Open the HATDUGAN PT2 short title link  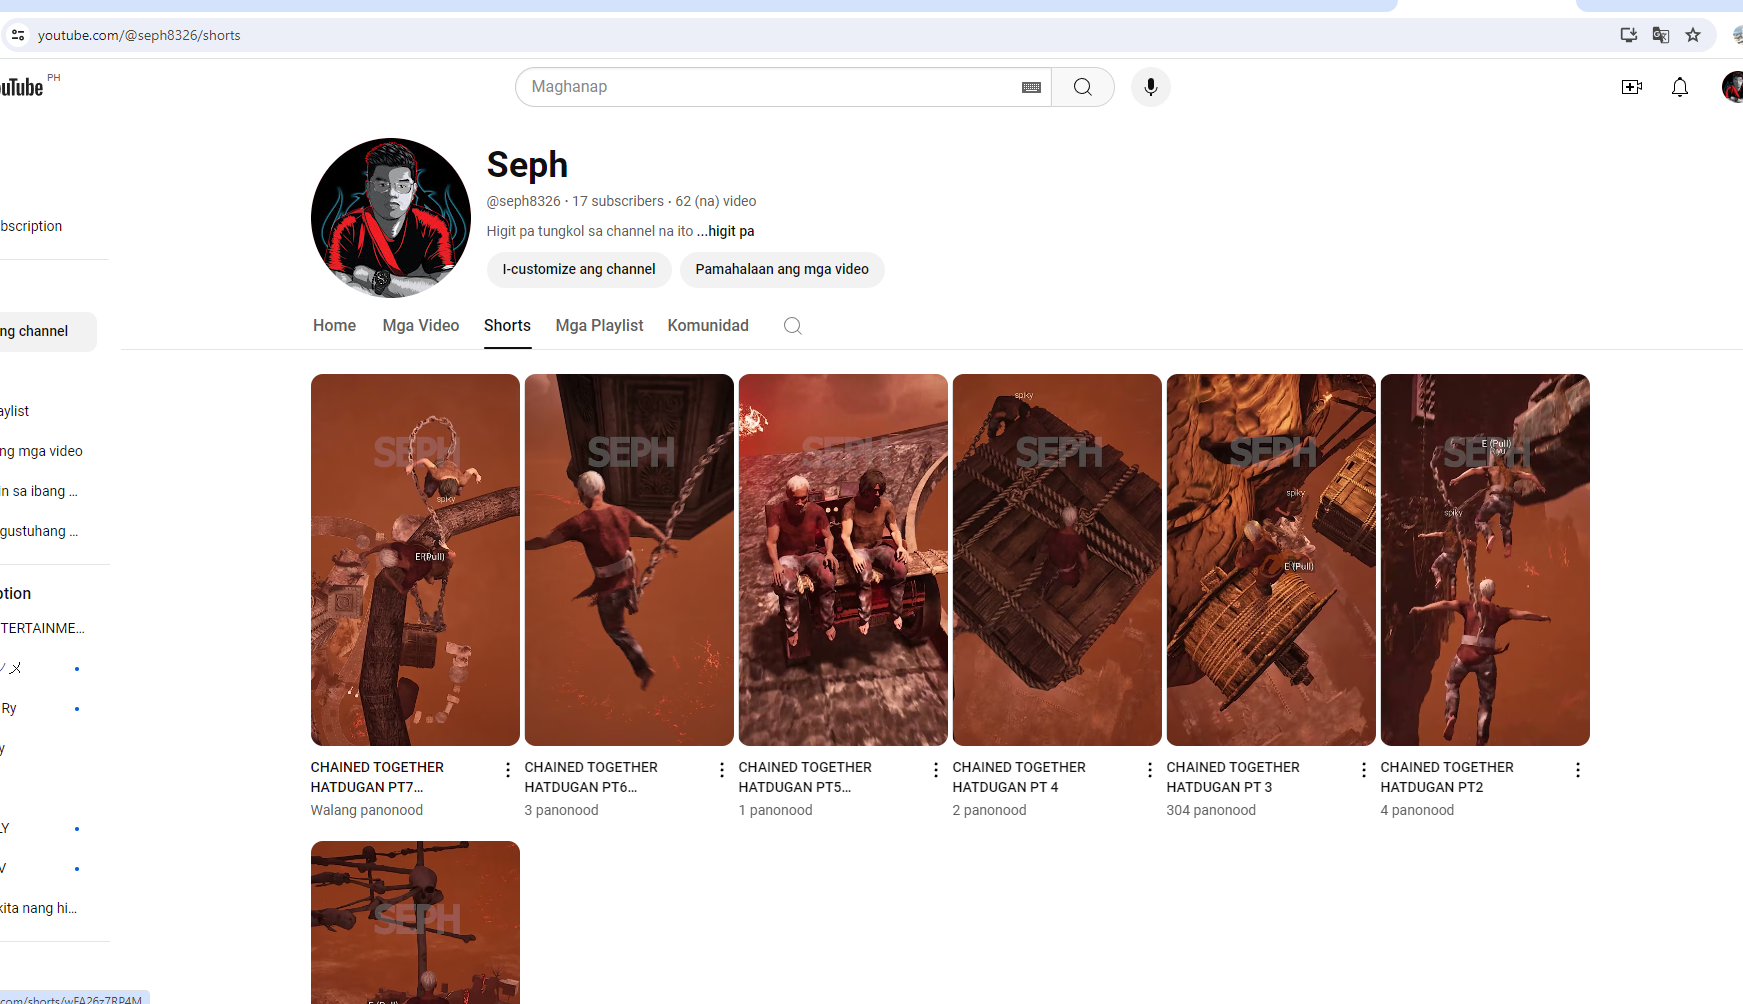1447,777
